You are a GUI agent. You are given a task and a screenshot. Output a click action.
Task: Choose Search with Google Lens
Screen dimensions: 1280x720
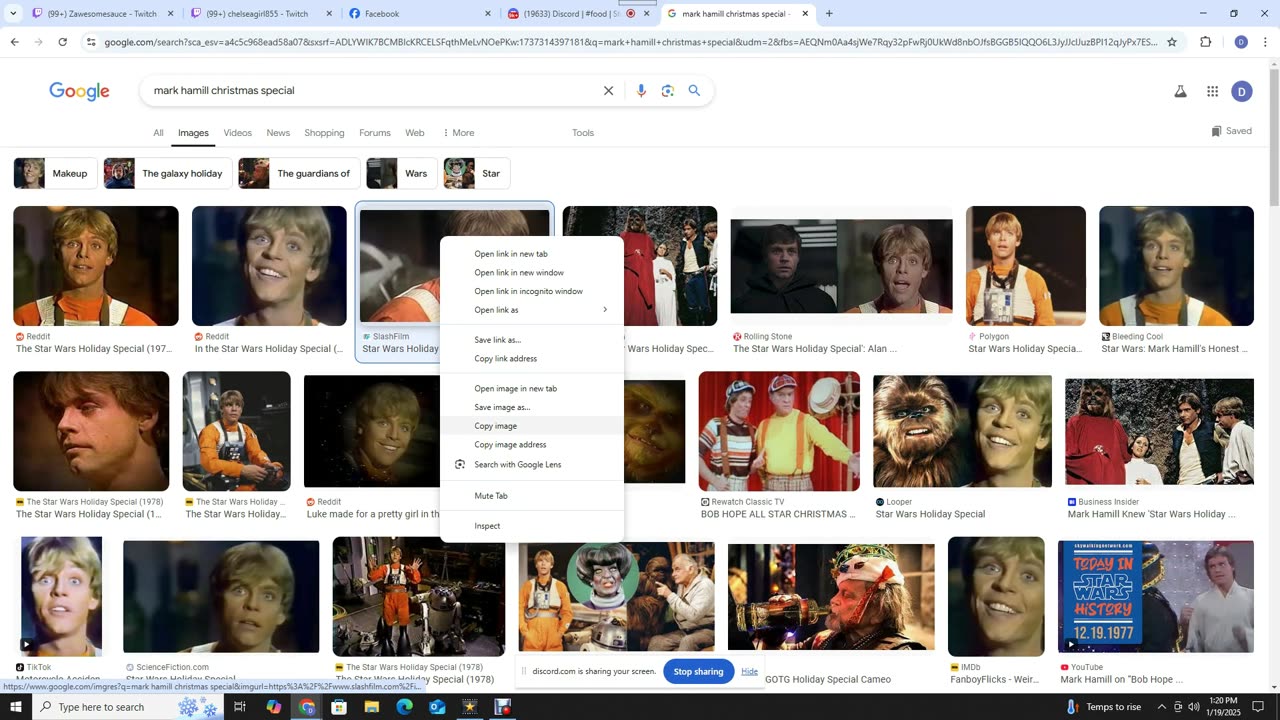point(532,465)
